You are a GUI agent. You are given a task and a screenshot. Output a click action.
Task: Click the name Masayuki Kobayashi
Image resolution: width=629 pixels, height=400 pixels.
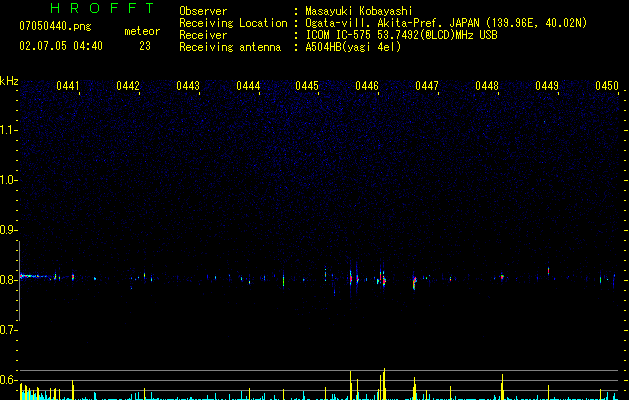[359, 11]
